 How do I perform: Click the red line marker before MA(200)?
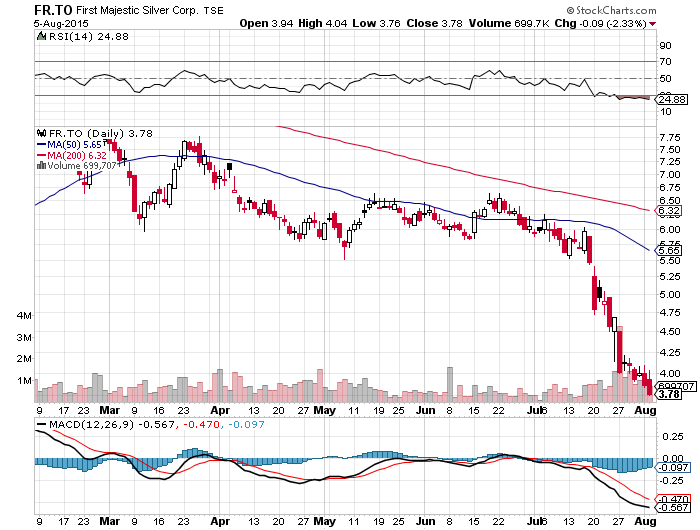point(42,155)
